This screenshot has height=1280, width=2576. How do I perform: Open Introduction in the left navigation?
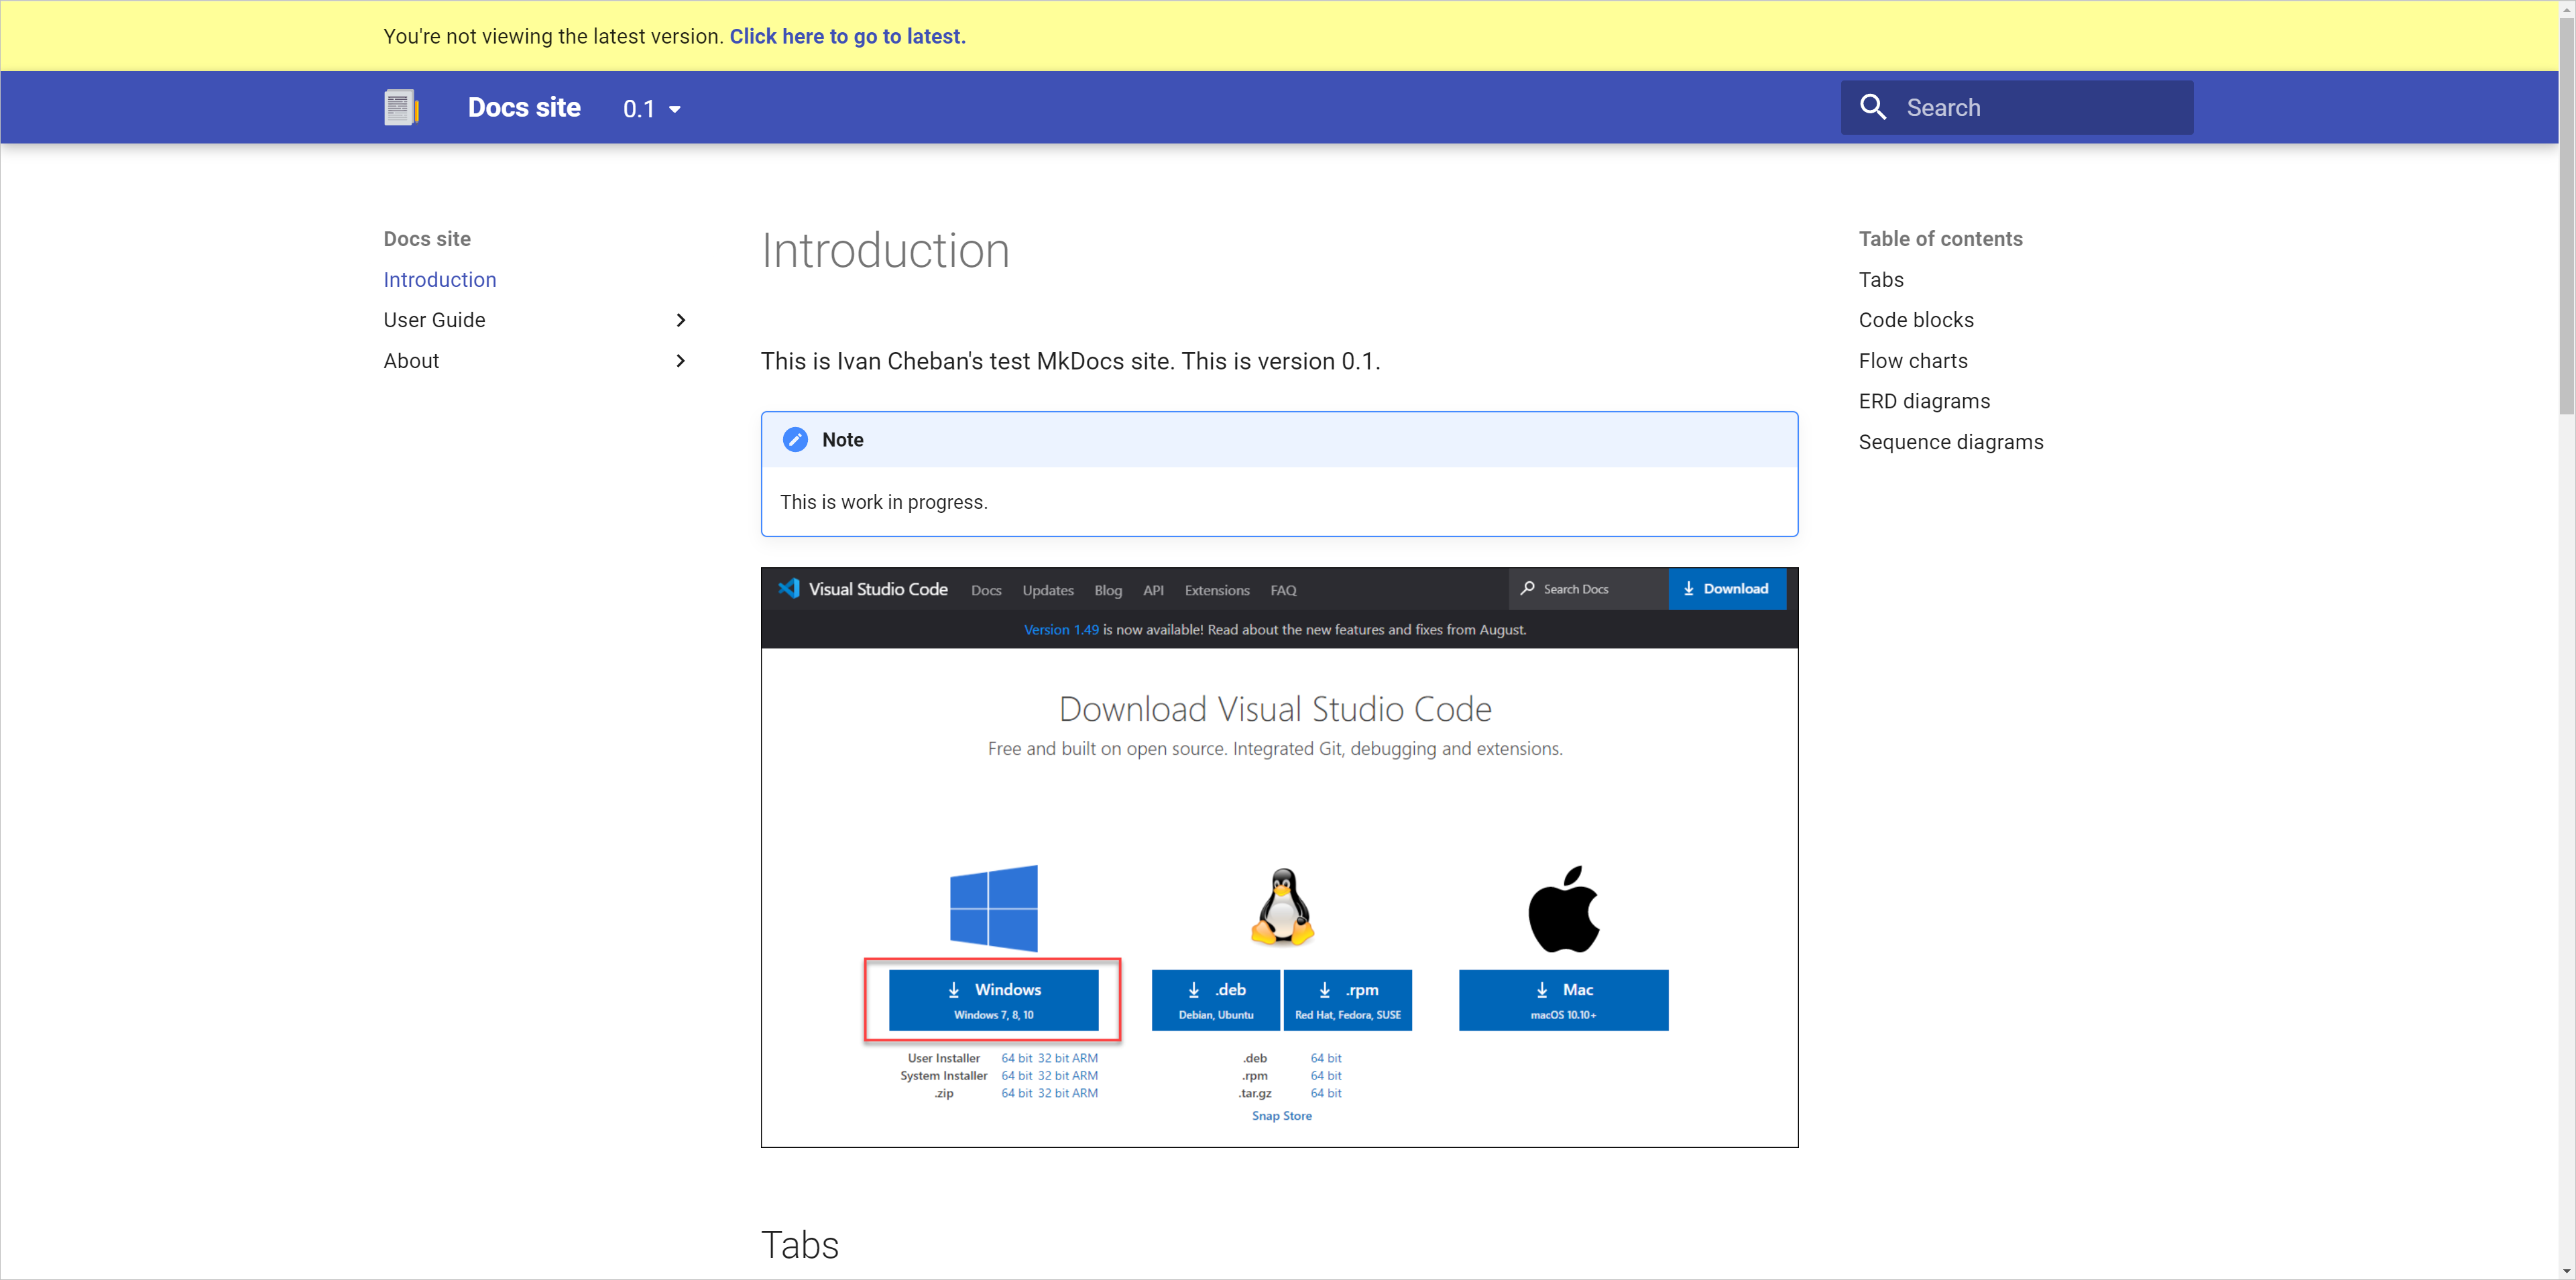[x=439, y=280]
